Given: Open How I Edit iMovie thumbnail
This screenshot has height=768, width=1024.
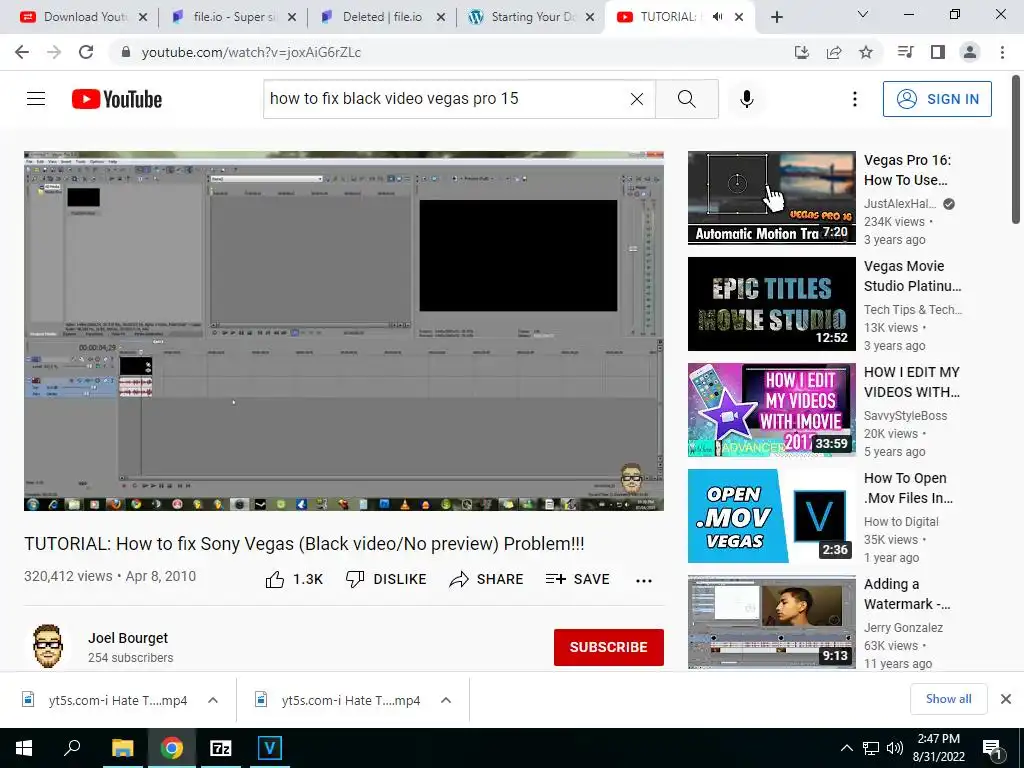Looking at the screenshot, I should point(771,409).
